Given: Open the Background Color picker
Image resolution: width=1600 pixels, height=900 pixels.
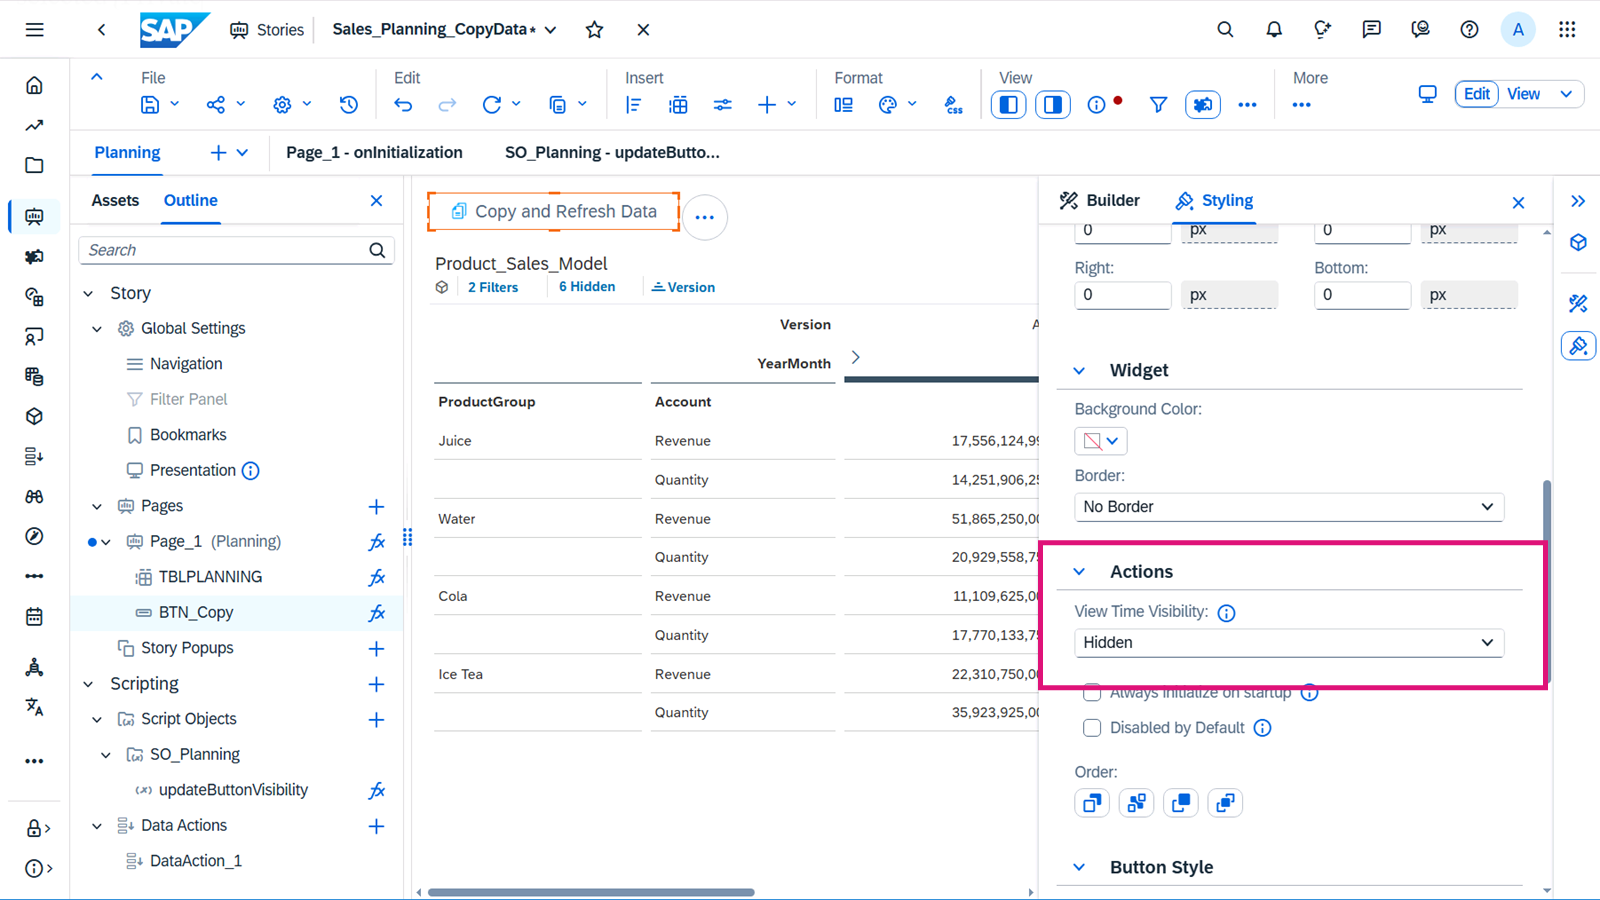Looking at the screenshot, I should click(x=1101, y=441).
